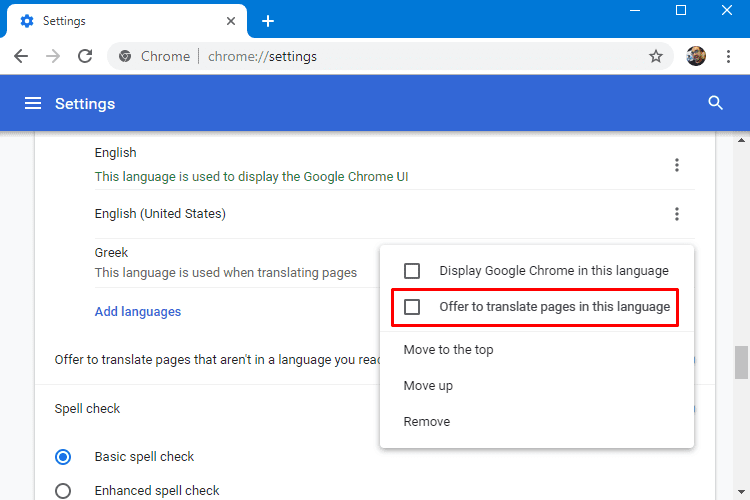Viewport: 750px width, 500px height.
Task: Select Basic spell check radio button
Action: pos(63,457)
